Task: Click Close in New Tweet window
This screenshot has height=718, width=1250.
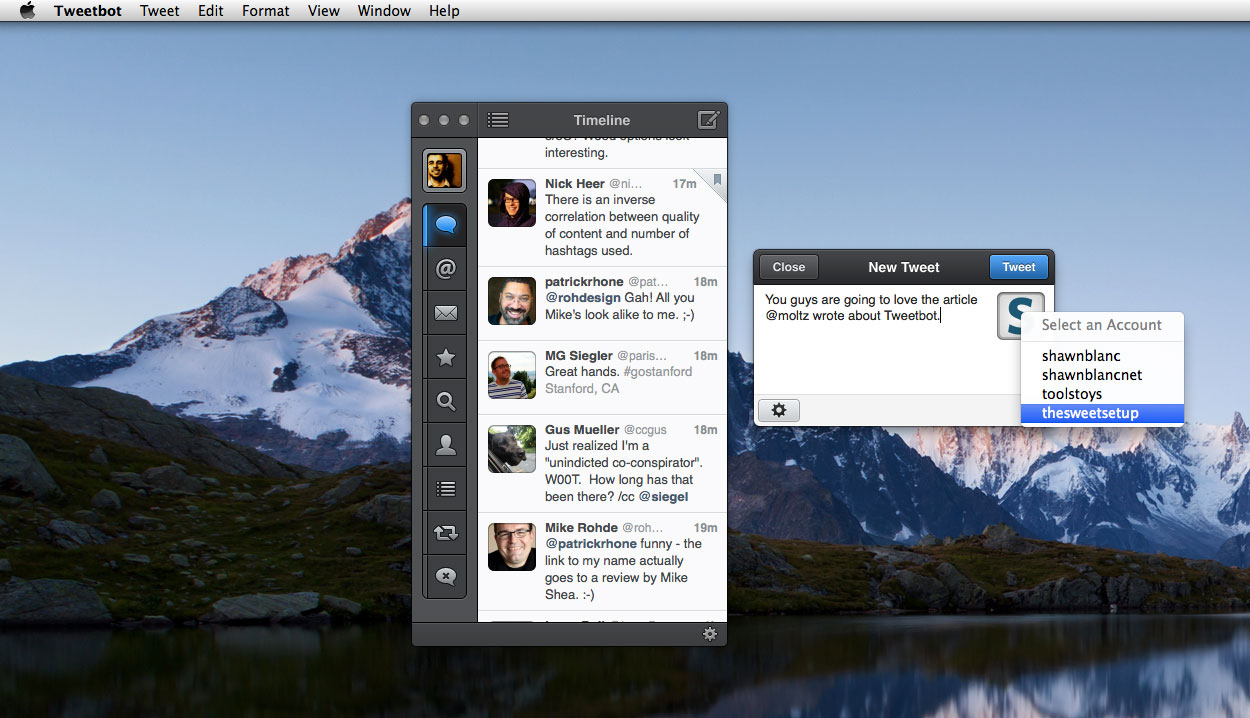Action: [788, 267]
